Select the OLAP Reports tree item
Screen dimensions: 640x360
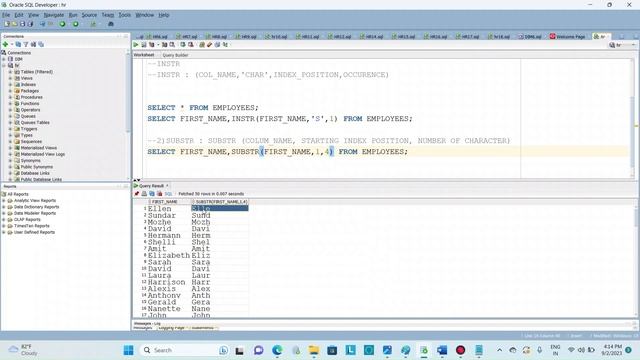pos(27,220)
